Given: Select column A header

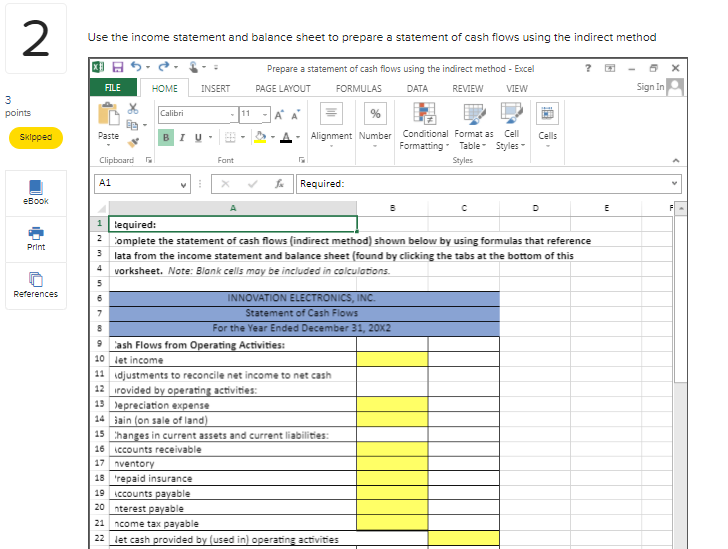Looking at the screenshot, I should click(x=233, y=208).
